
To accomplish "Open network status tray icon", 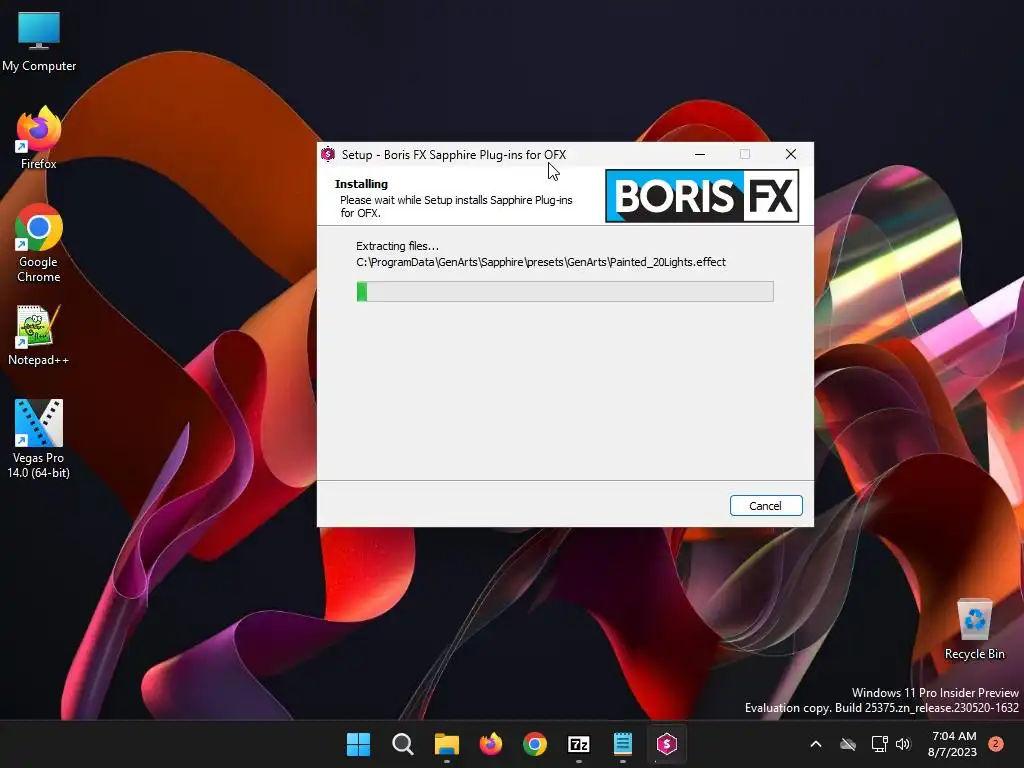I will pyautogui.click(x=879, y=744).
